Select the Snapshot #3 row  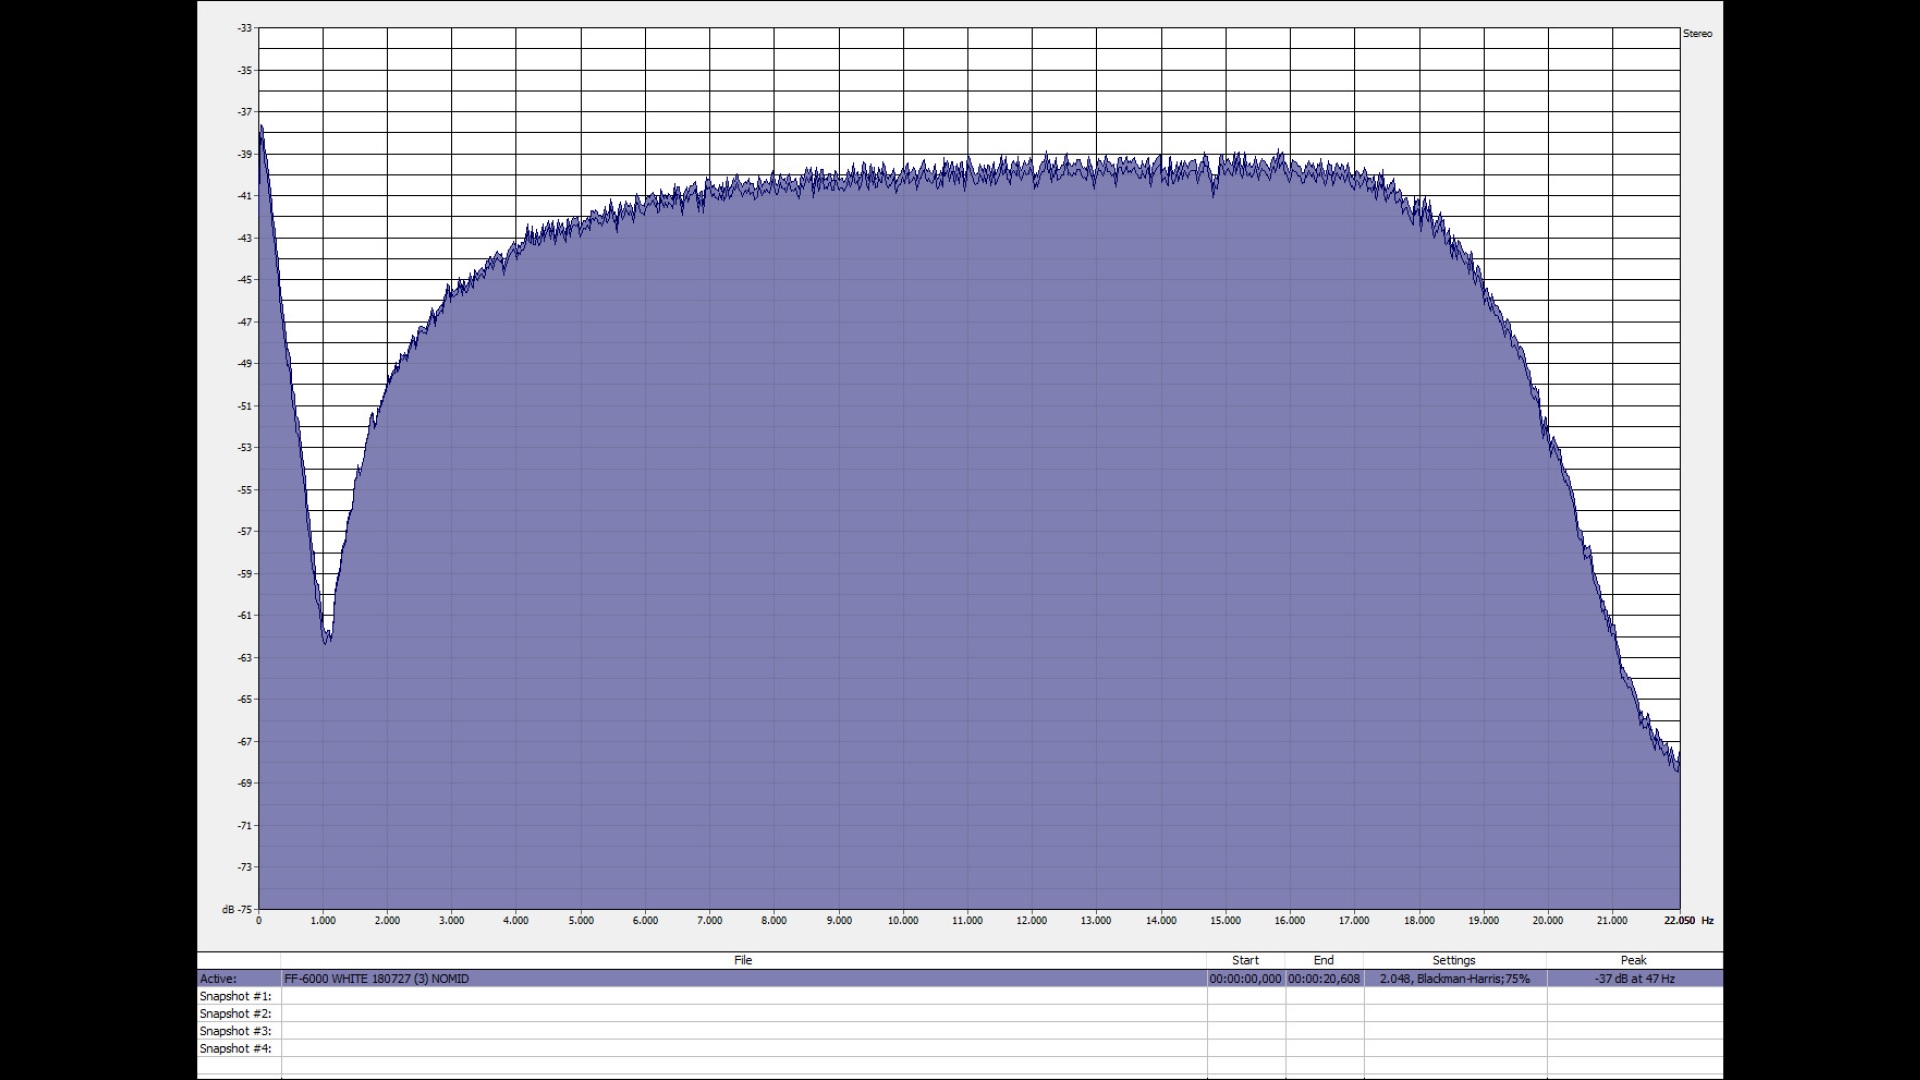pos(960,1031)
